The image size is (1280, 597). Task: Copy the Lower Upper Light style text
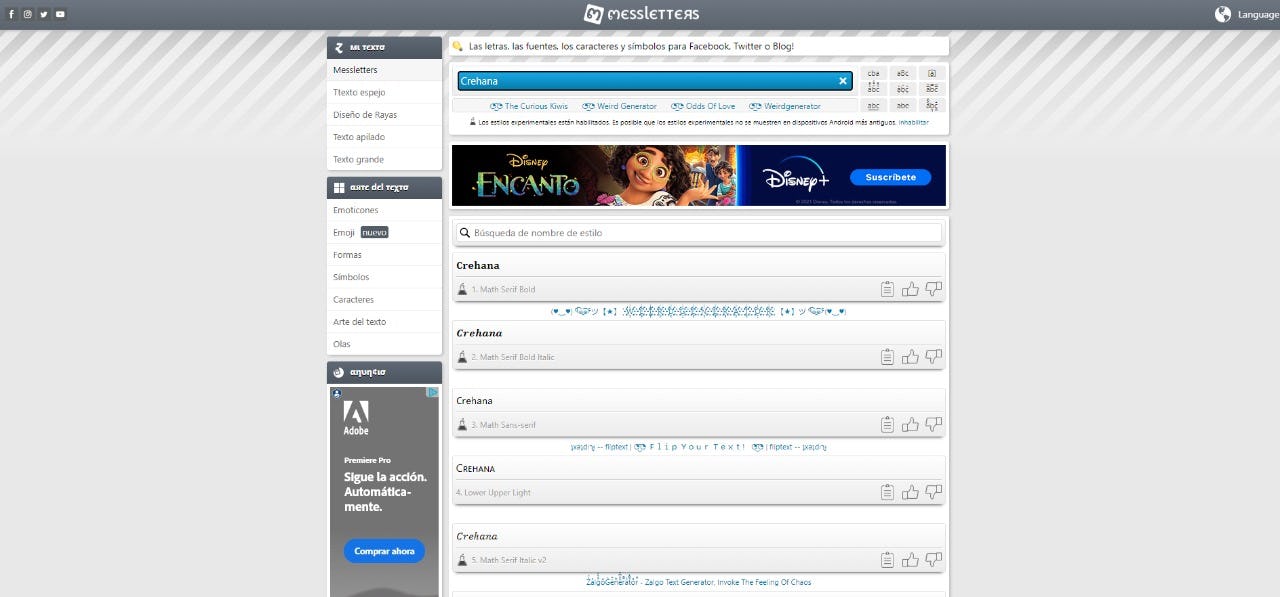(887, 492)
